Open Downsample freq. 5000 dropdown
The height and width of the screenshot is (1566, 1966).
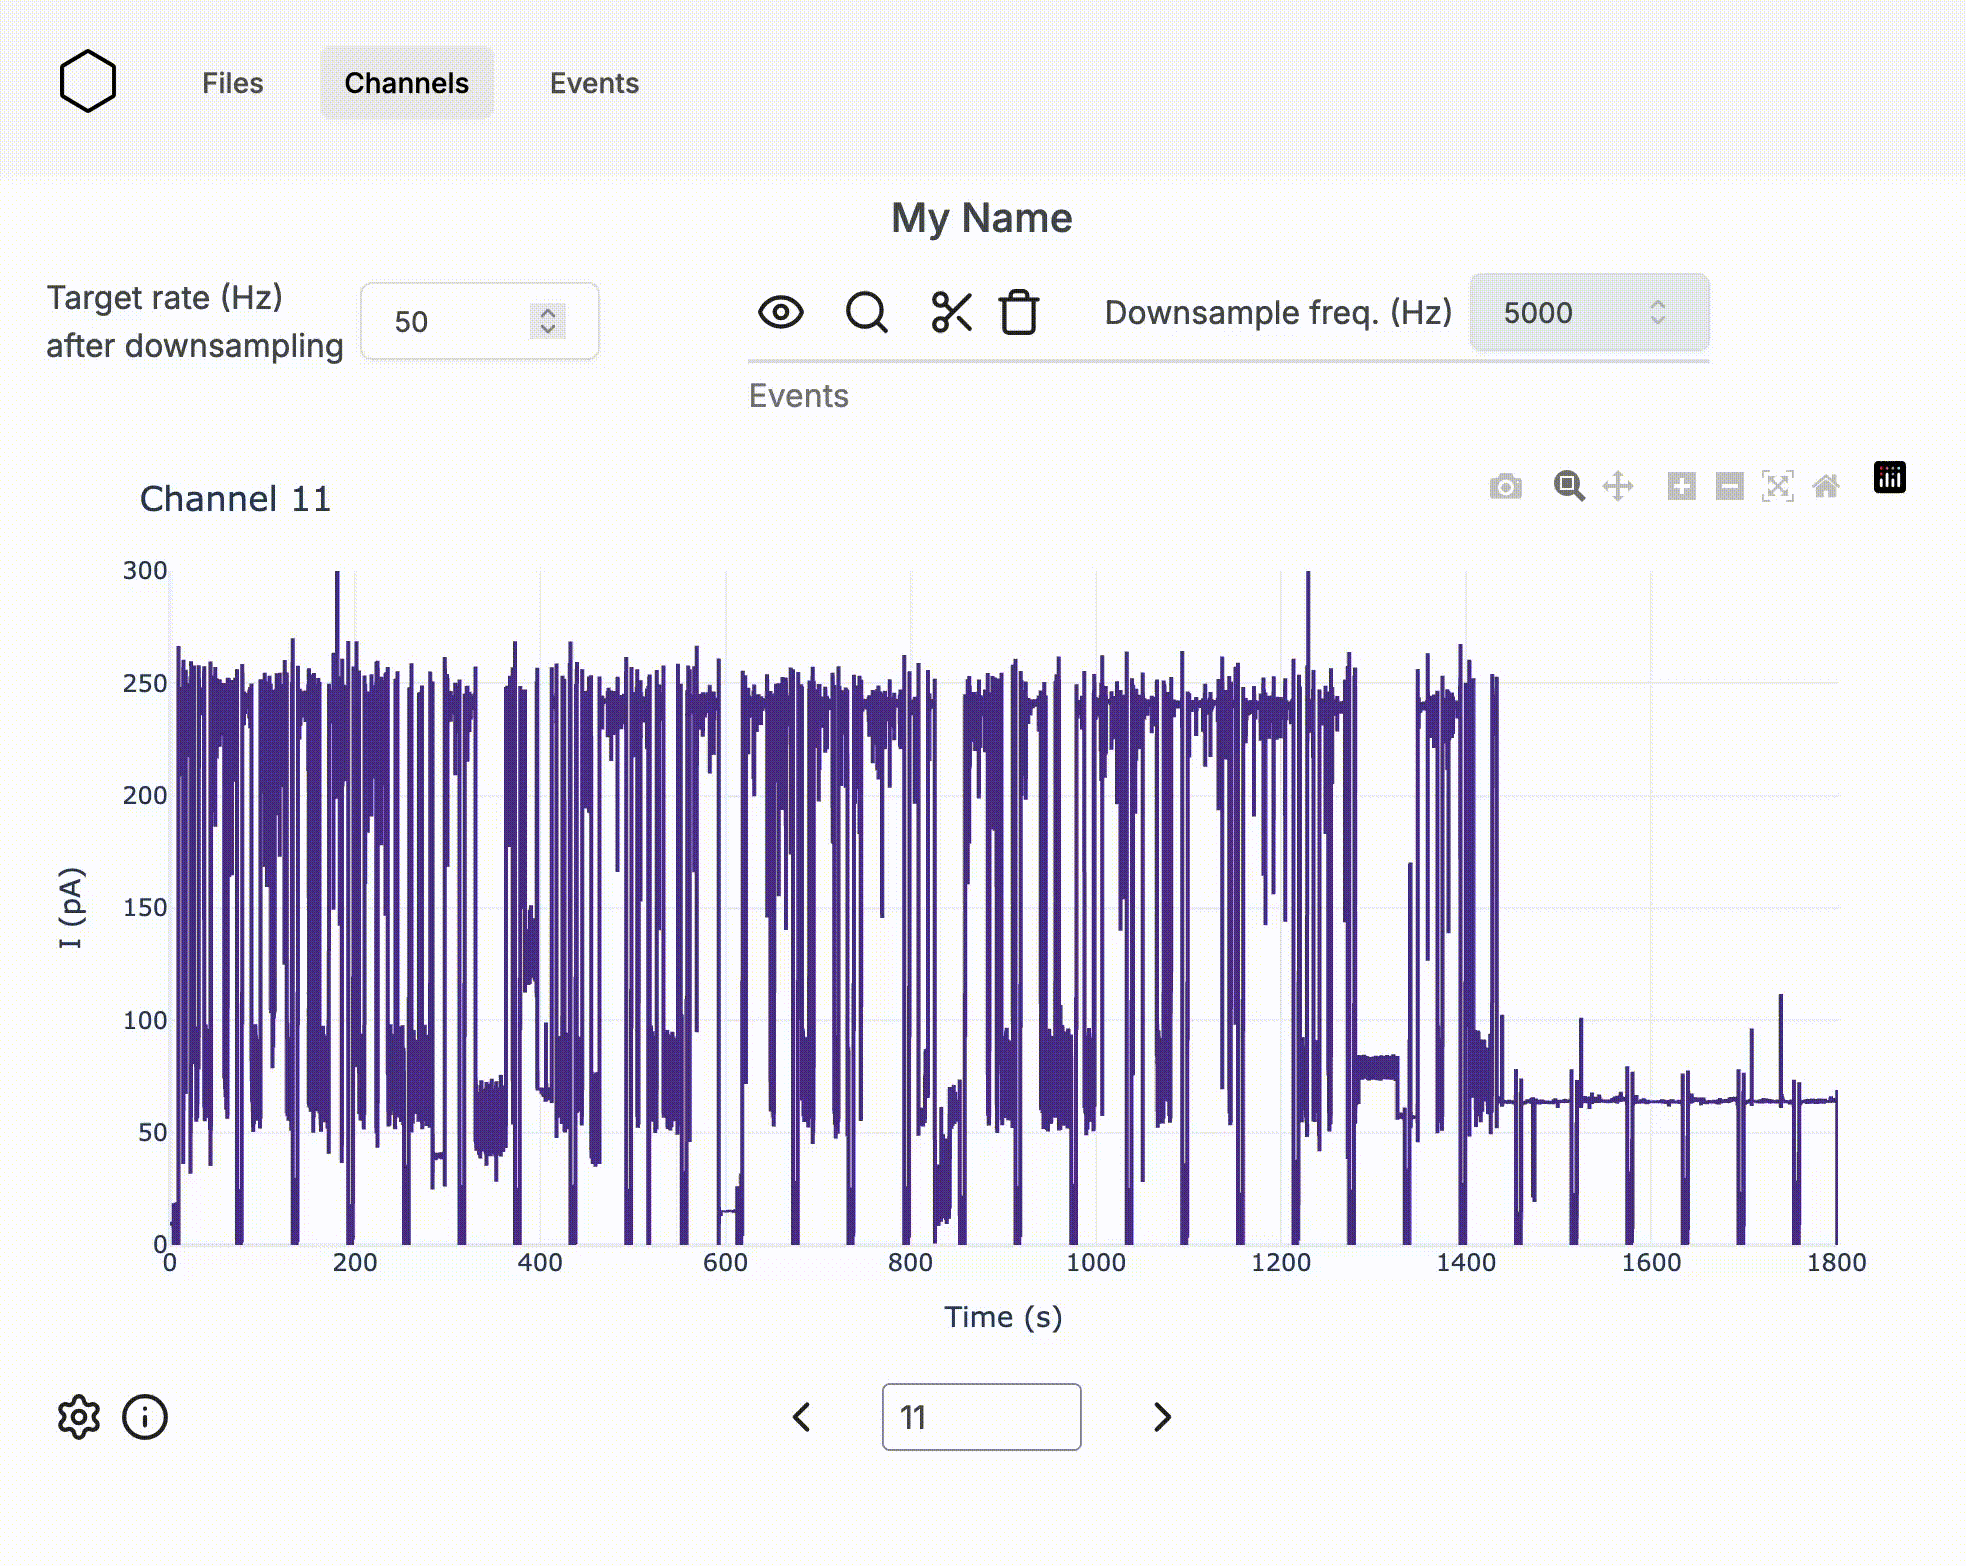[1588, 313]
